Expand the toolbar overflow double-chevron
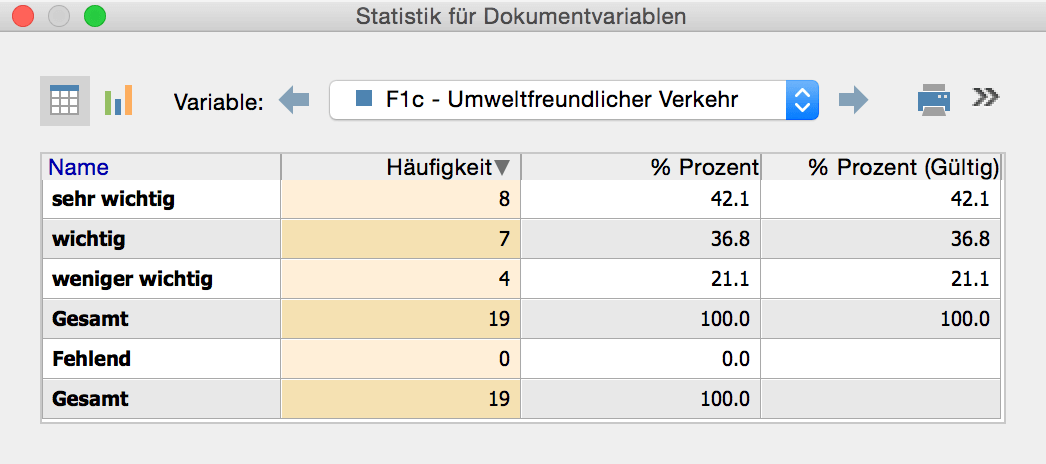The width and height of the screenshot is (1046, 464). pyautogui.click(x=986, y=97)
